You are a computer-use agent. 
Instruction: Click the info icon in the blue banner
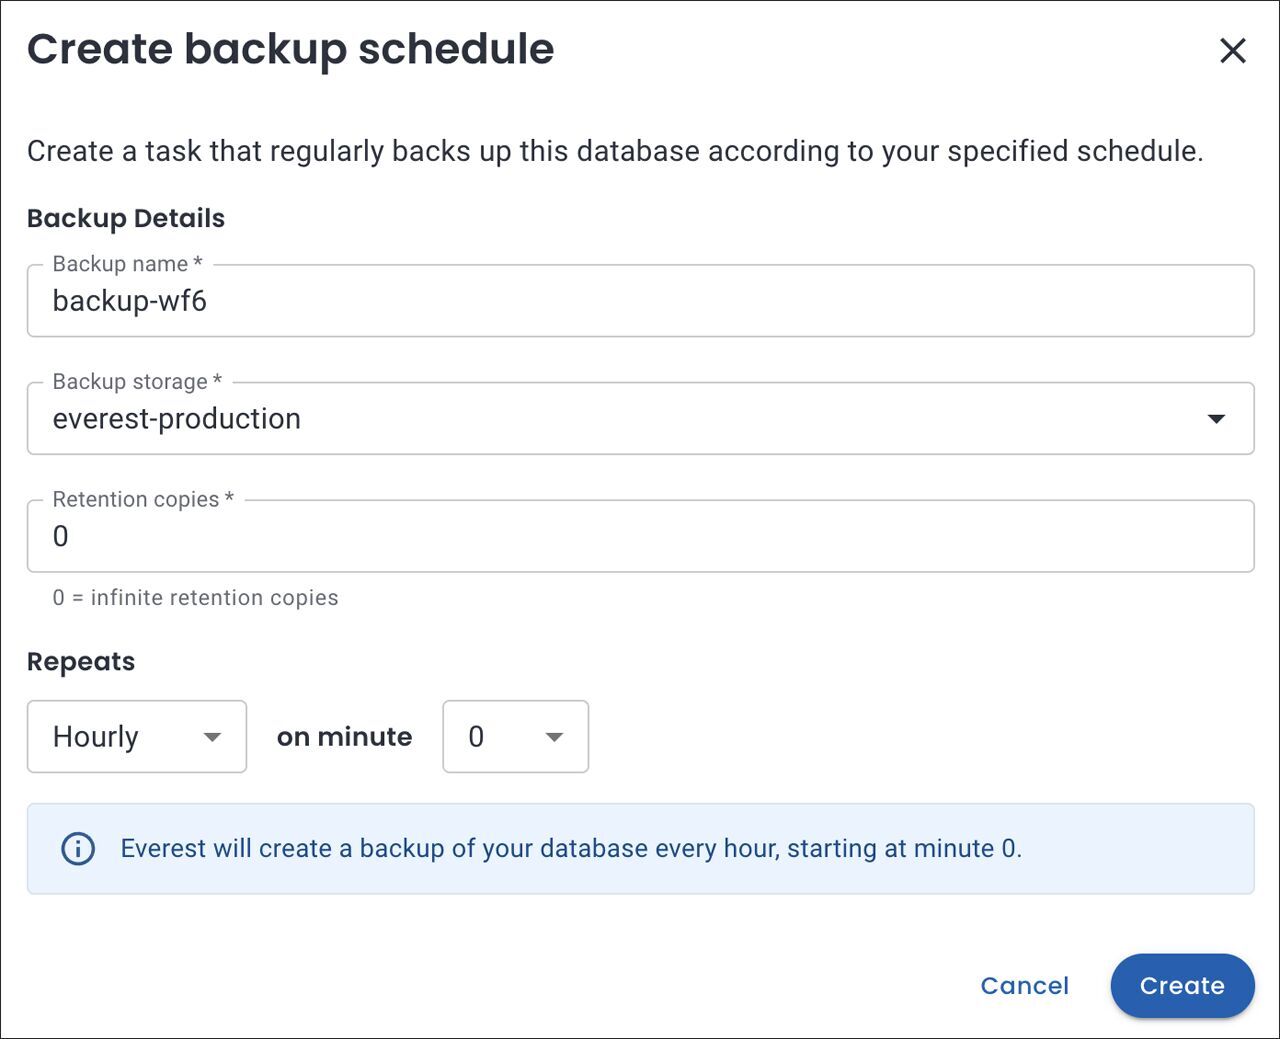tap(77, 849)
